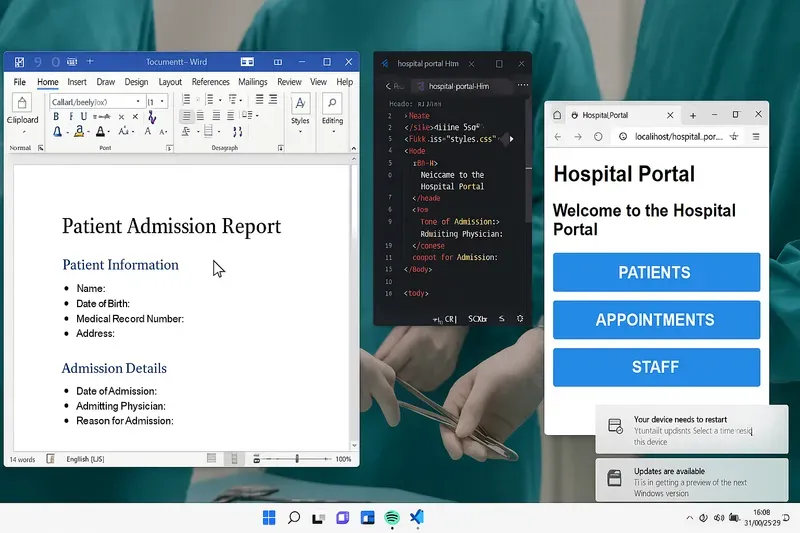Apply the black font color in Word

[x=101, y=132]
